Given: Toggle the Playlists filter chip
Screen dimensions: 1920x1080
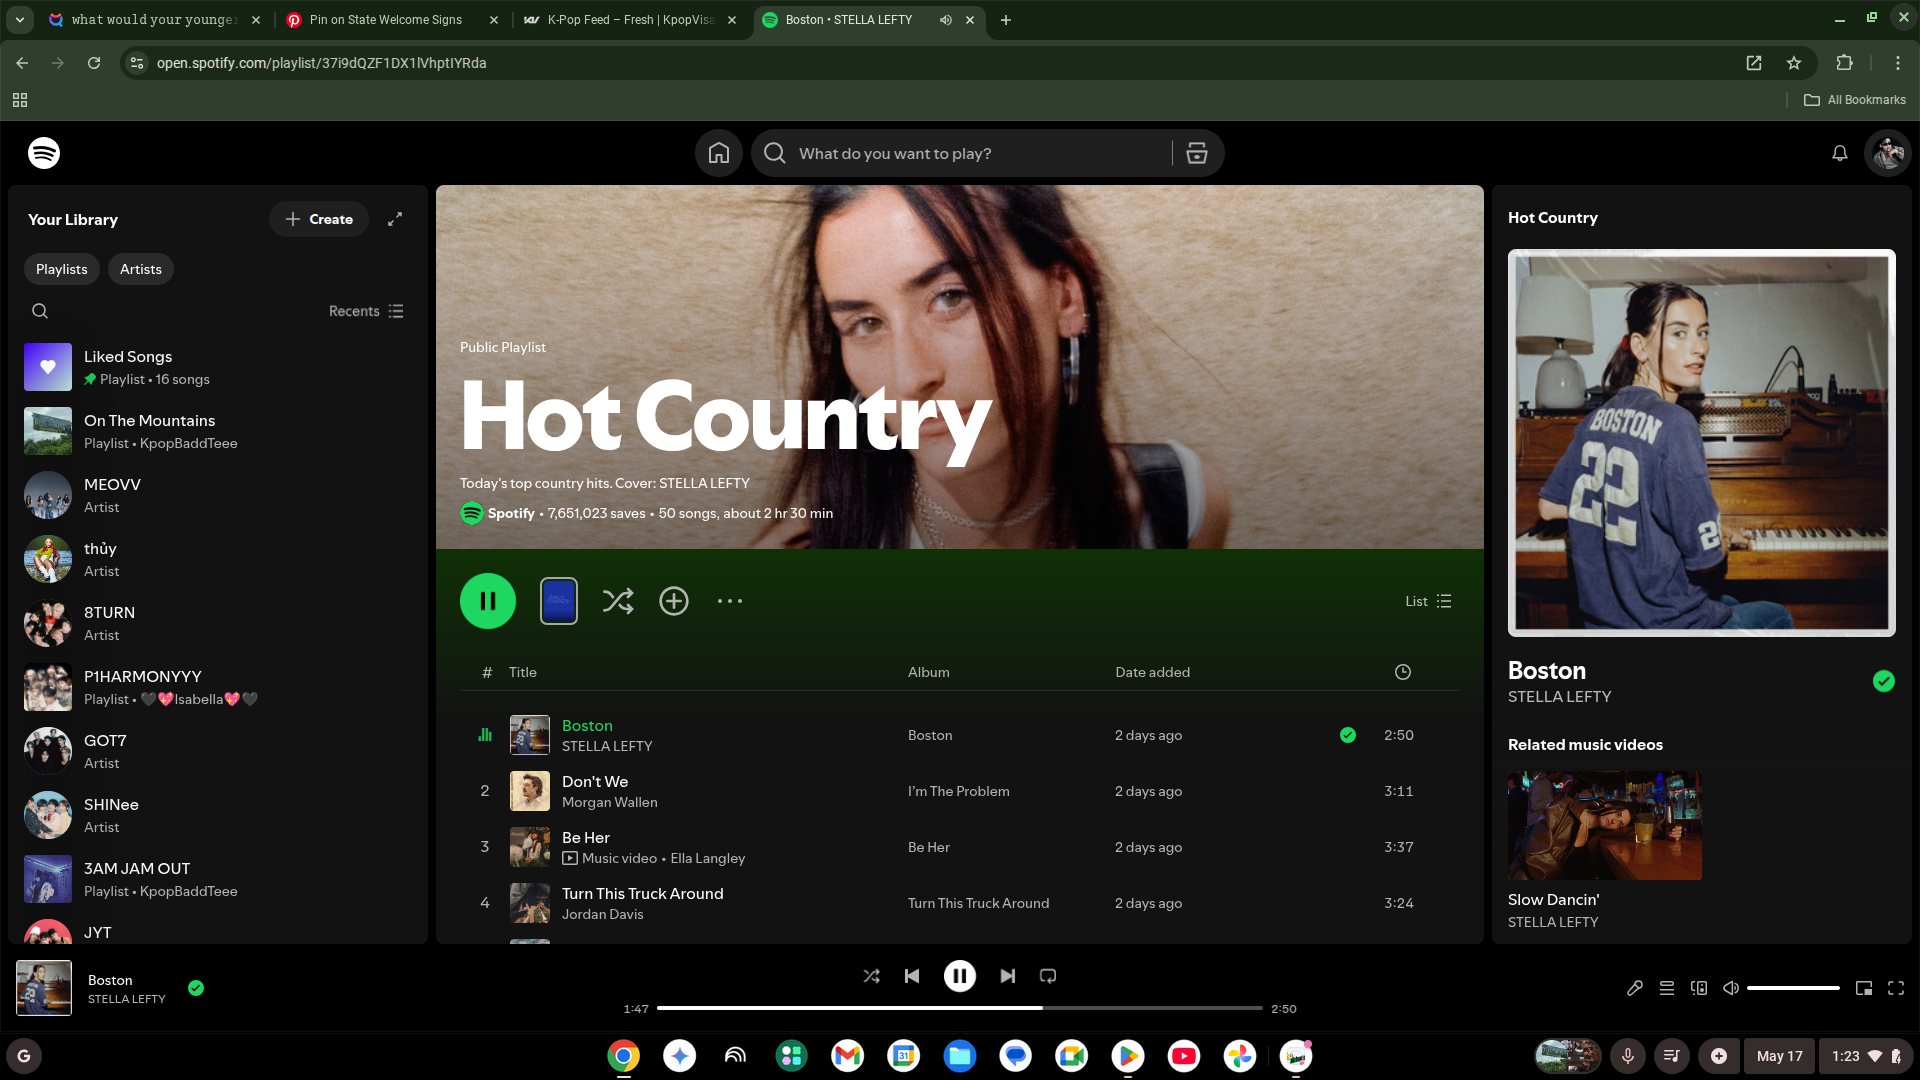Looking at the screenshot, I should click(x=62, y=269).
